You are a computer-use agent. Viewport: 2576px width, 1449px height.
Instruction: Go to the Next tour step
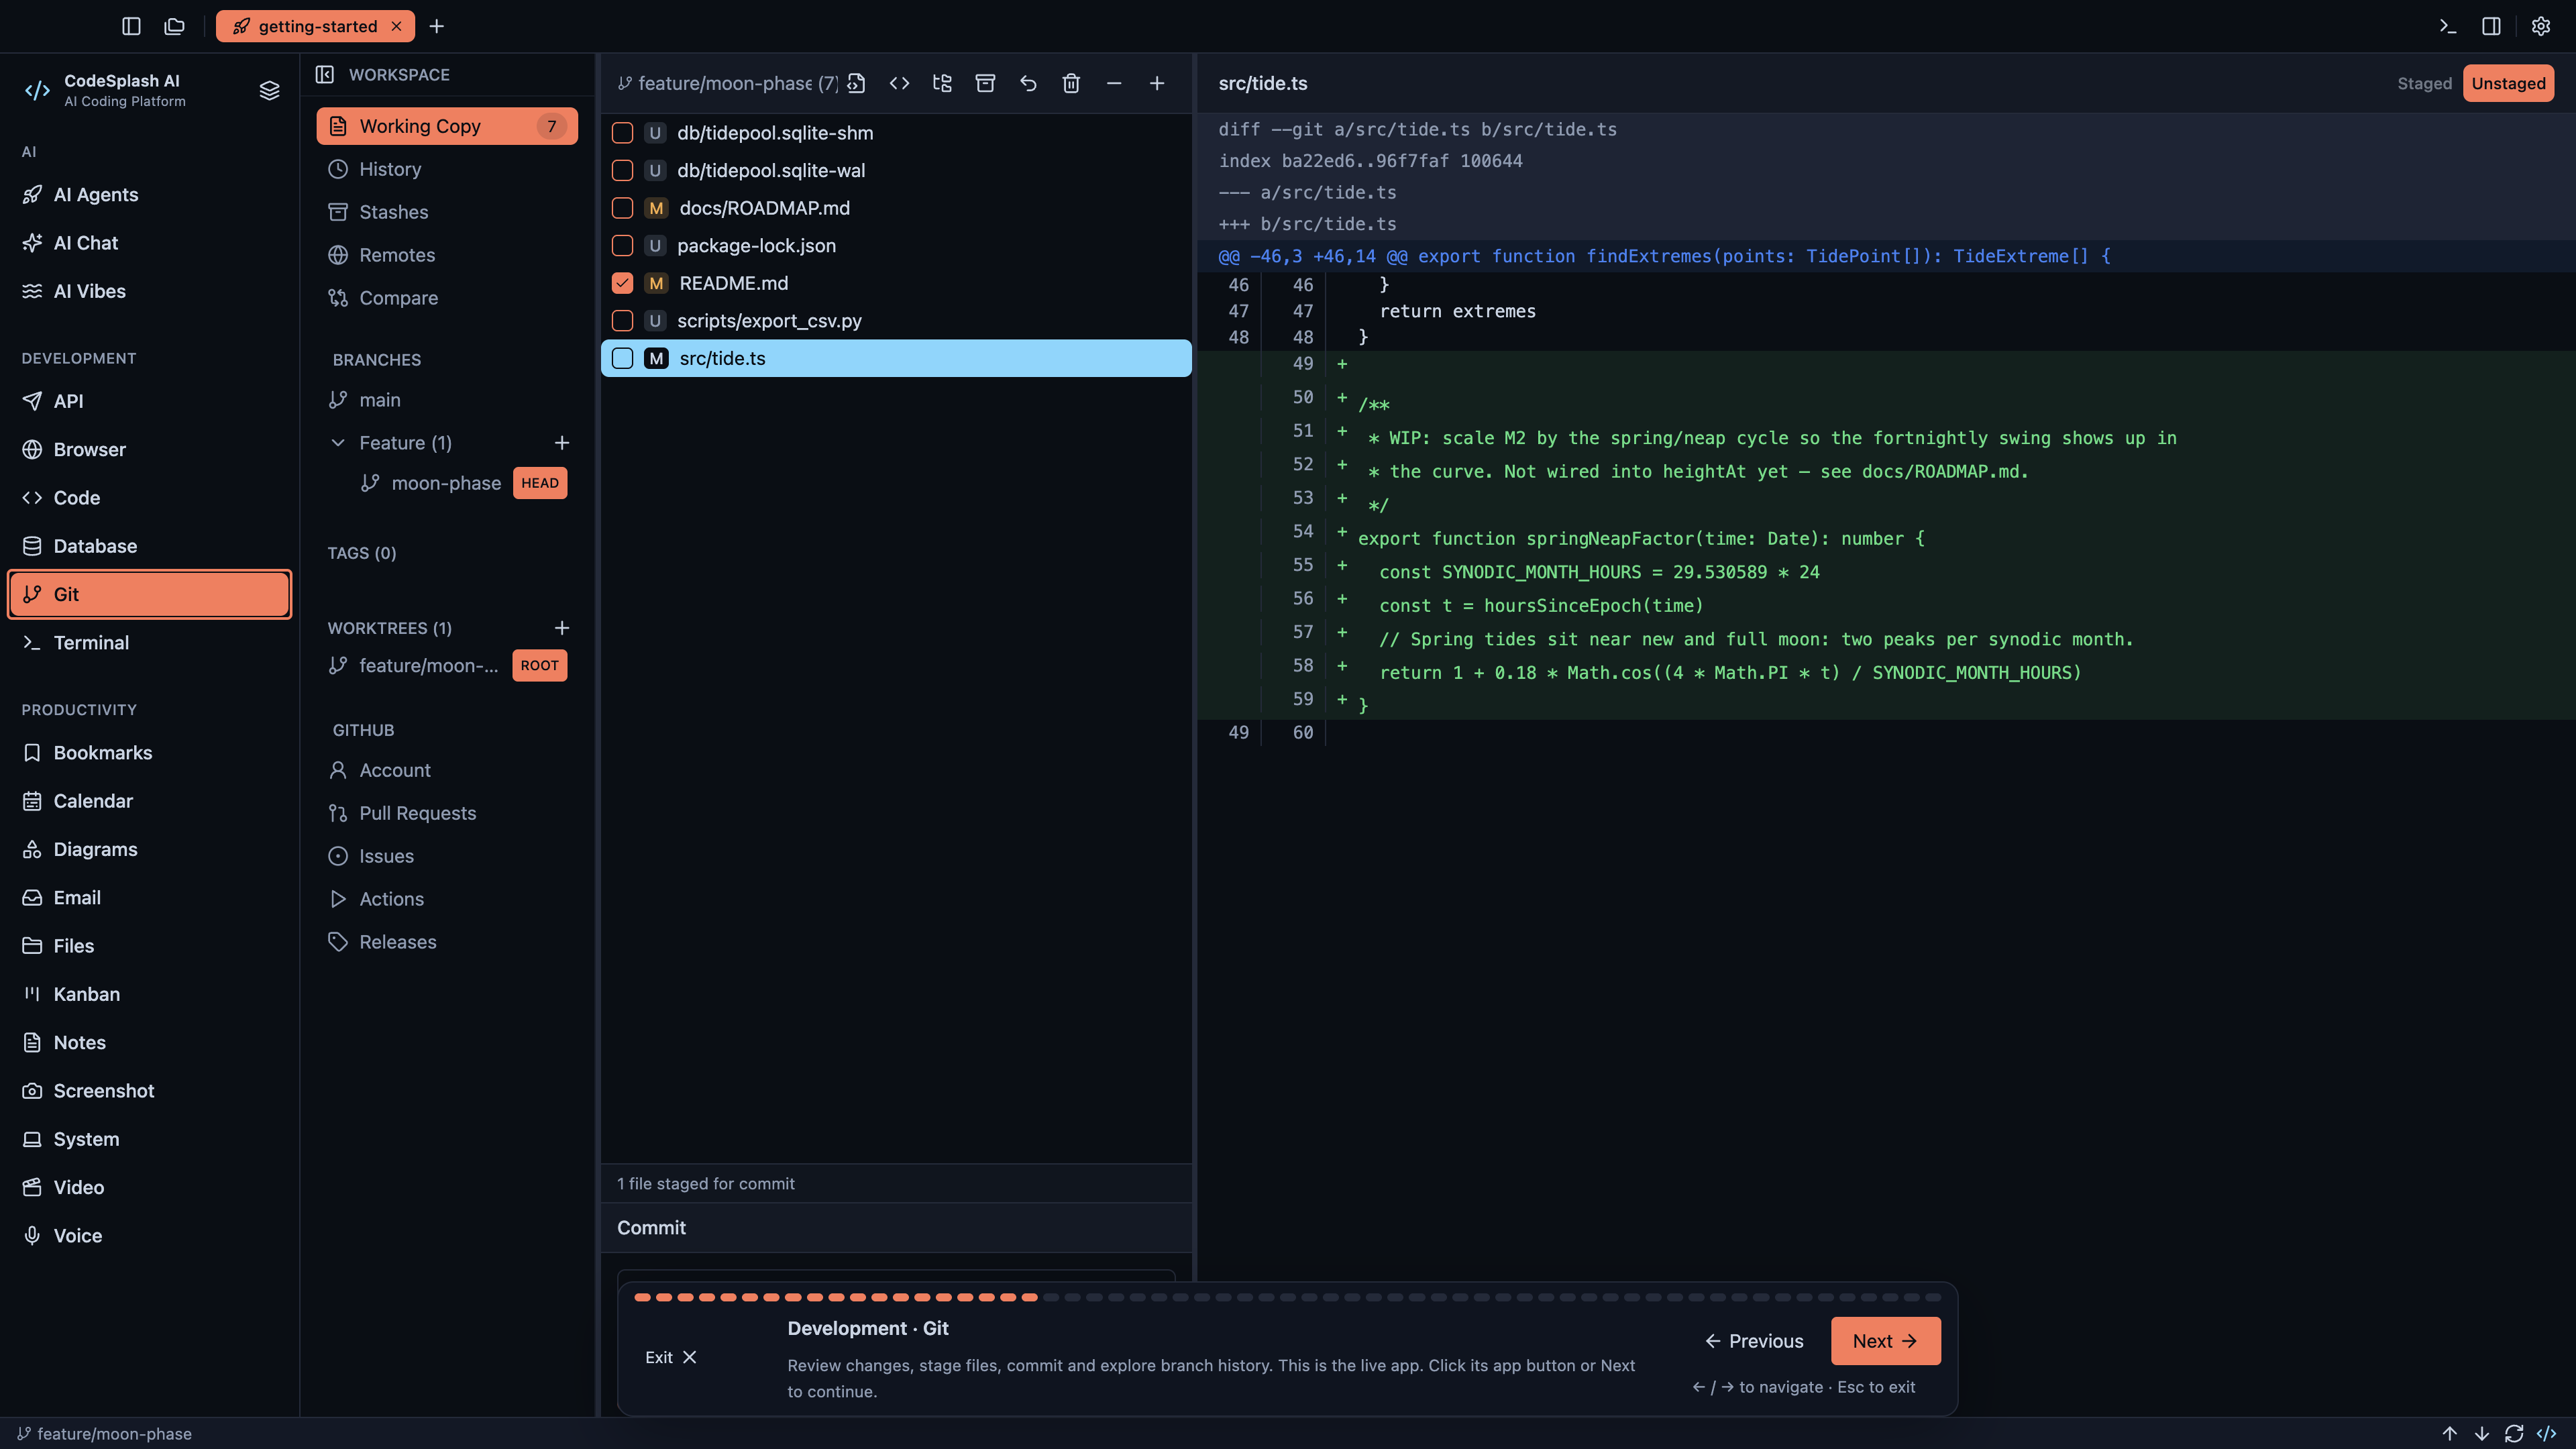(x=1885, y=1341)
